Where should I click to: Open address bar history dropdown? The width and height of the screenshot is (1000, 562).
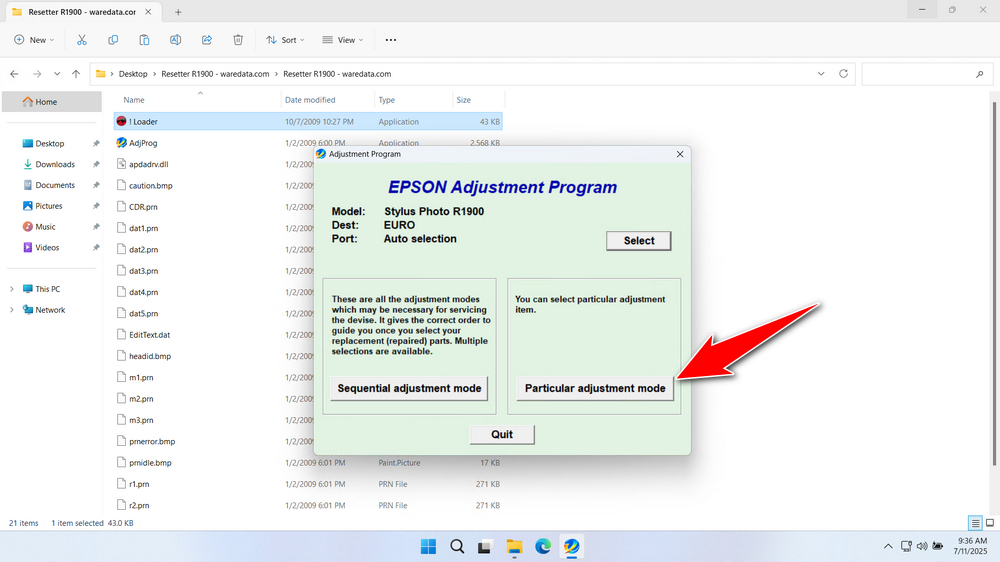[821, 73]
